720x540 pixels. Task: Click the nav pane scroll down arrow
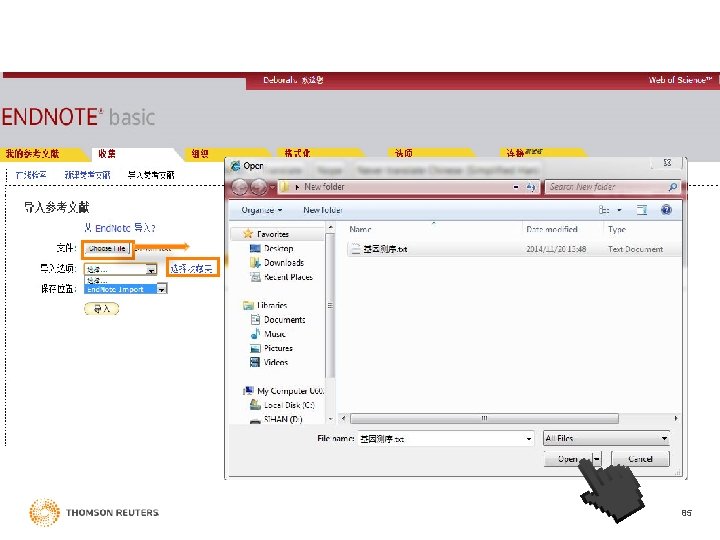(x=330, y=419)
